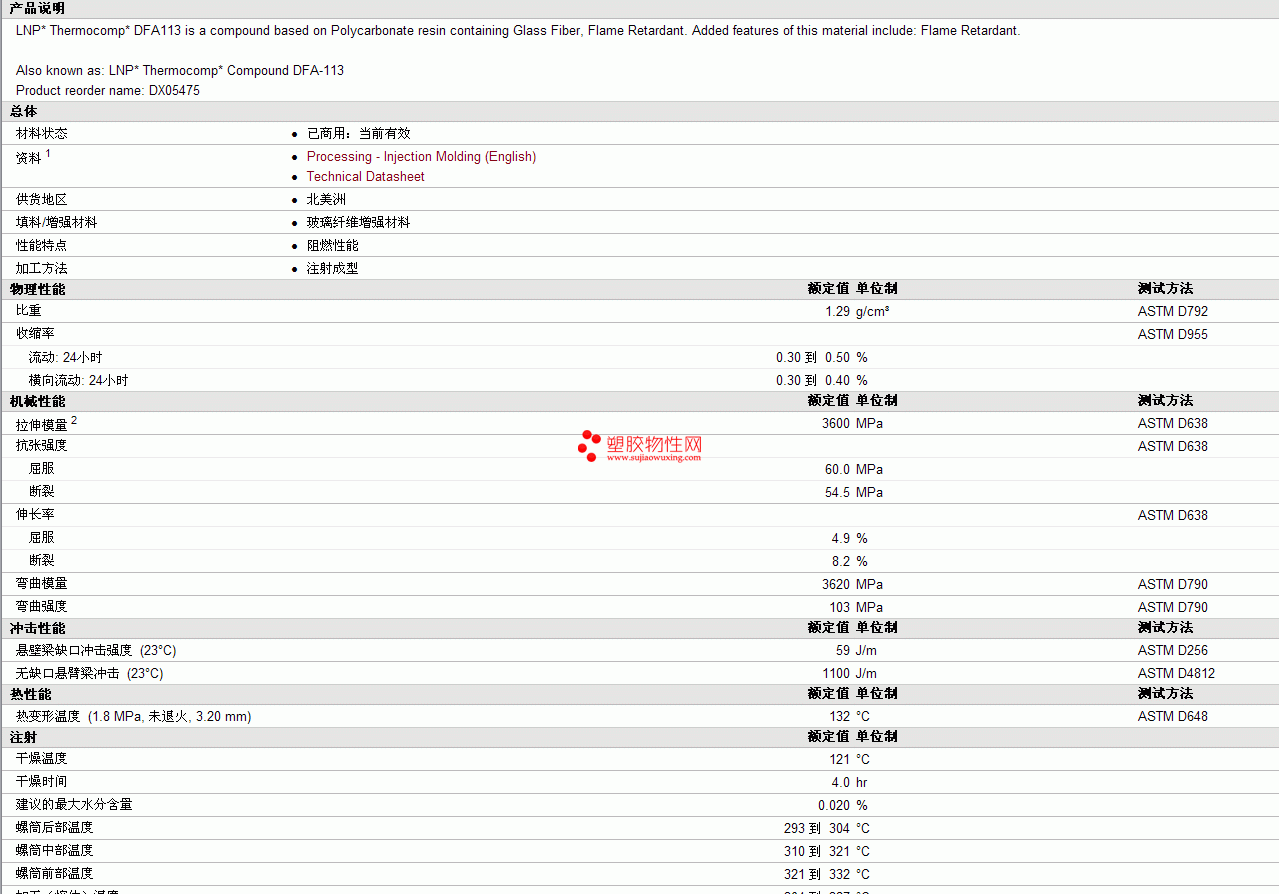Viewport: 1279px width, 894px height.
Task: Click elongation value 8.2 %
Action: coord(850,561)
